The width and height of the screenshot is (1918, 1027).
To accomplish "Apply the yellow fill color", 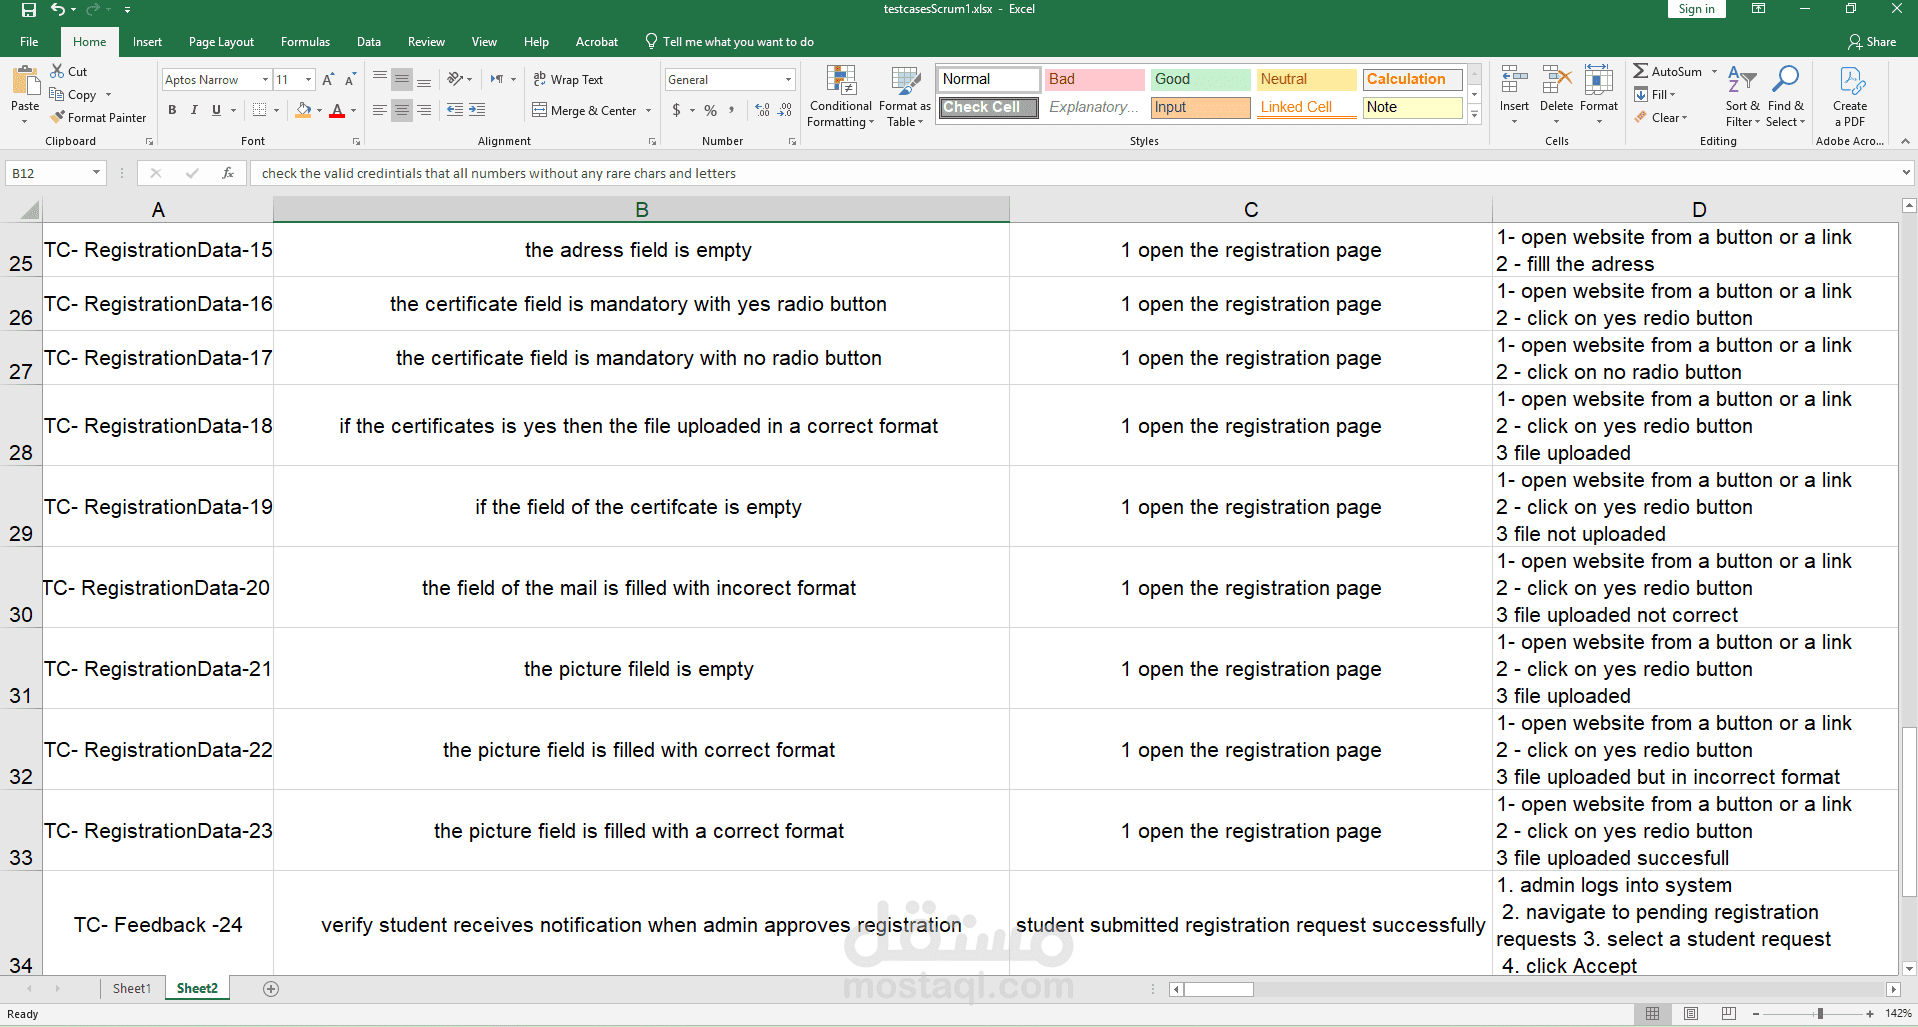I will [x=303, y=110].
